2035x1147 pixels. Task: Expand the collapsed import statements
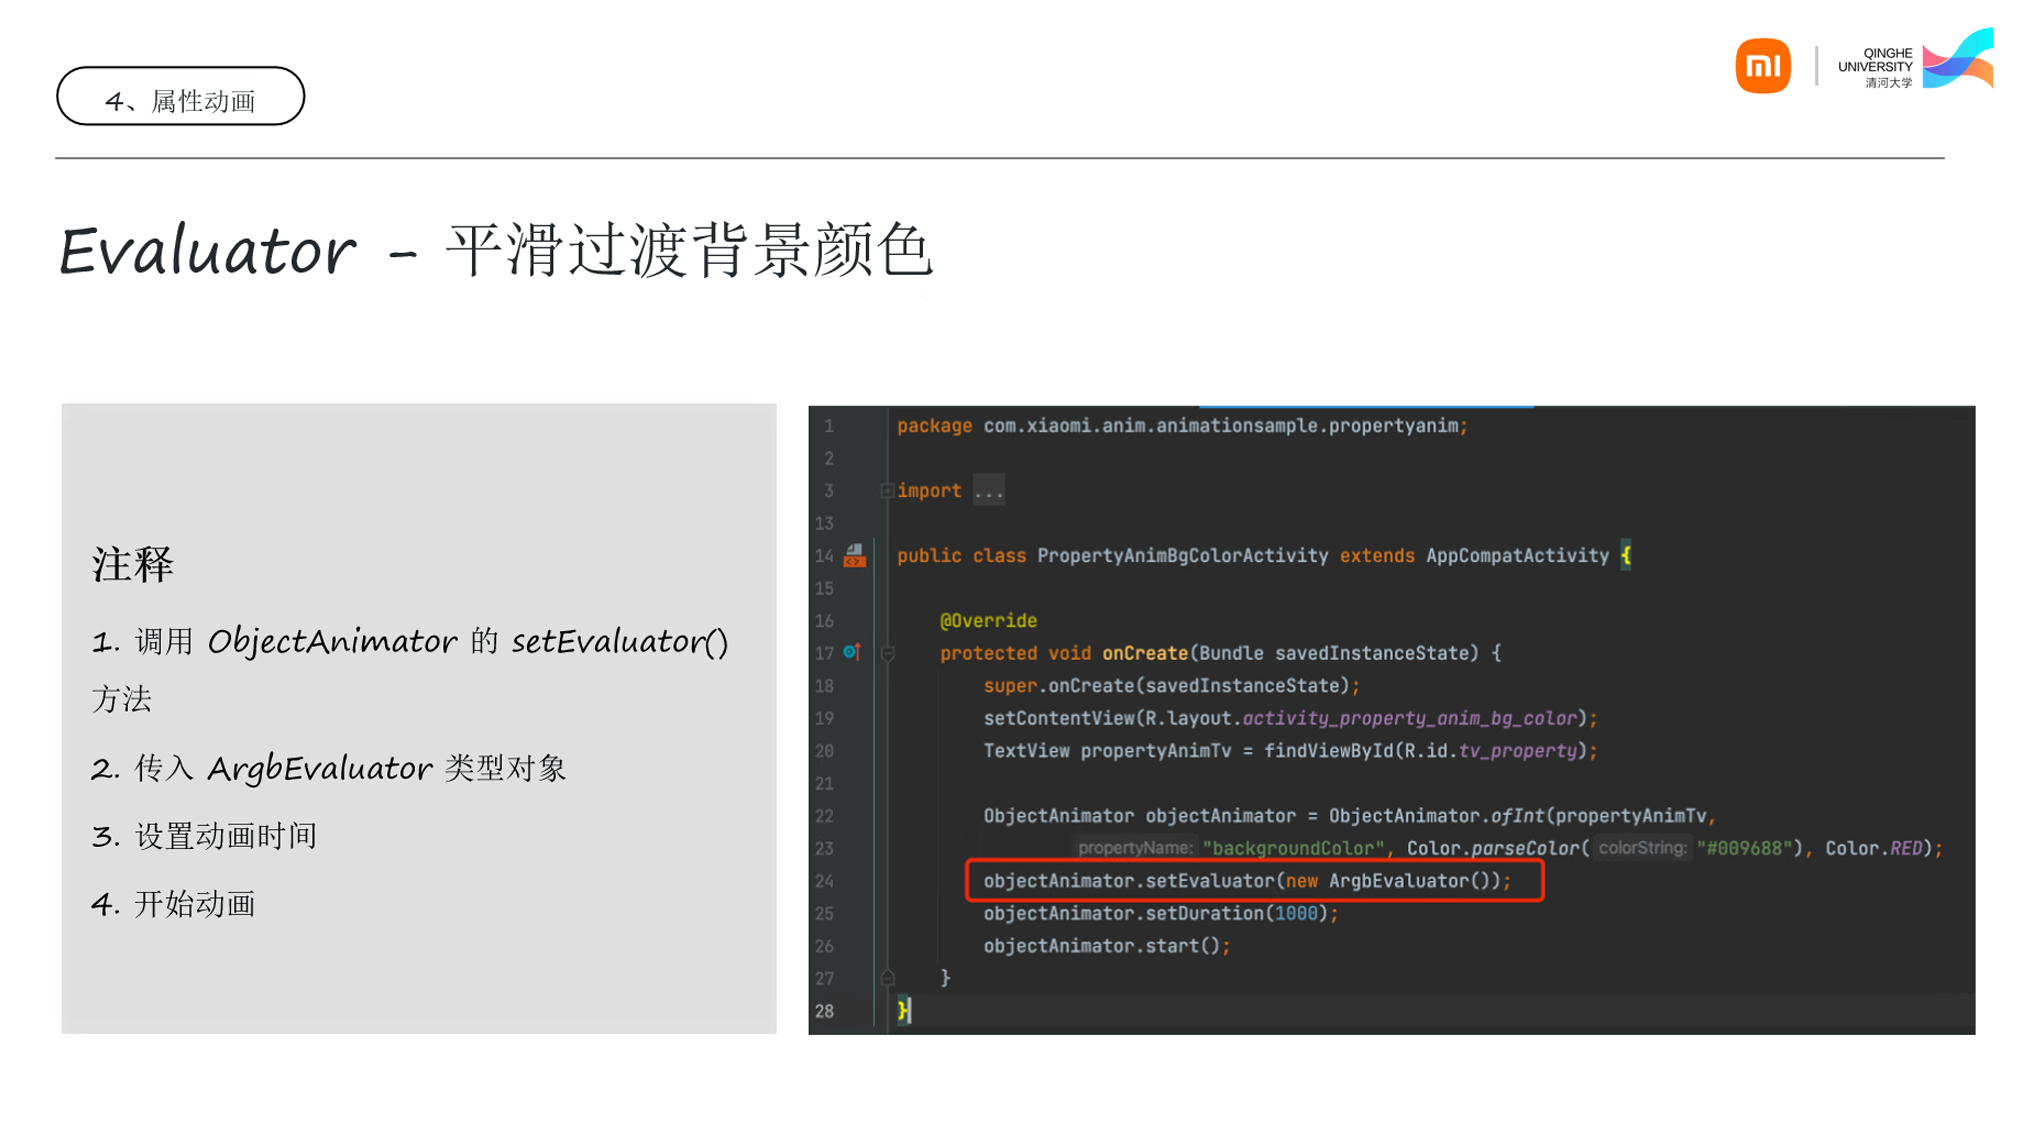[888, 489]
